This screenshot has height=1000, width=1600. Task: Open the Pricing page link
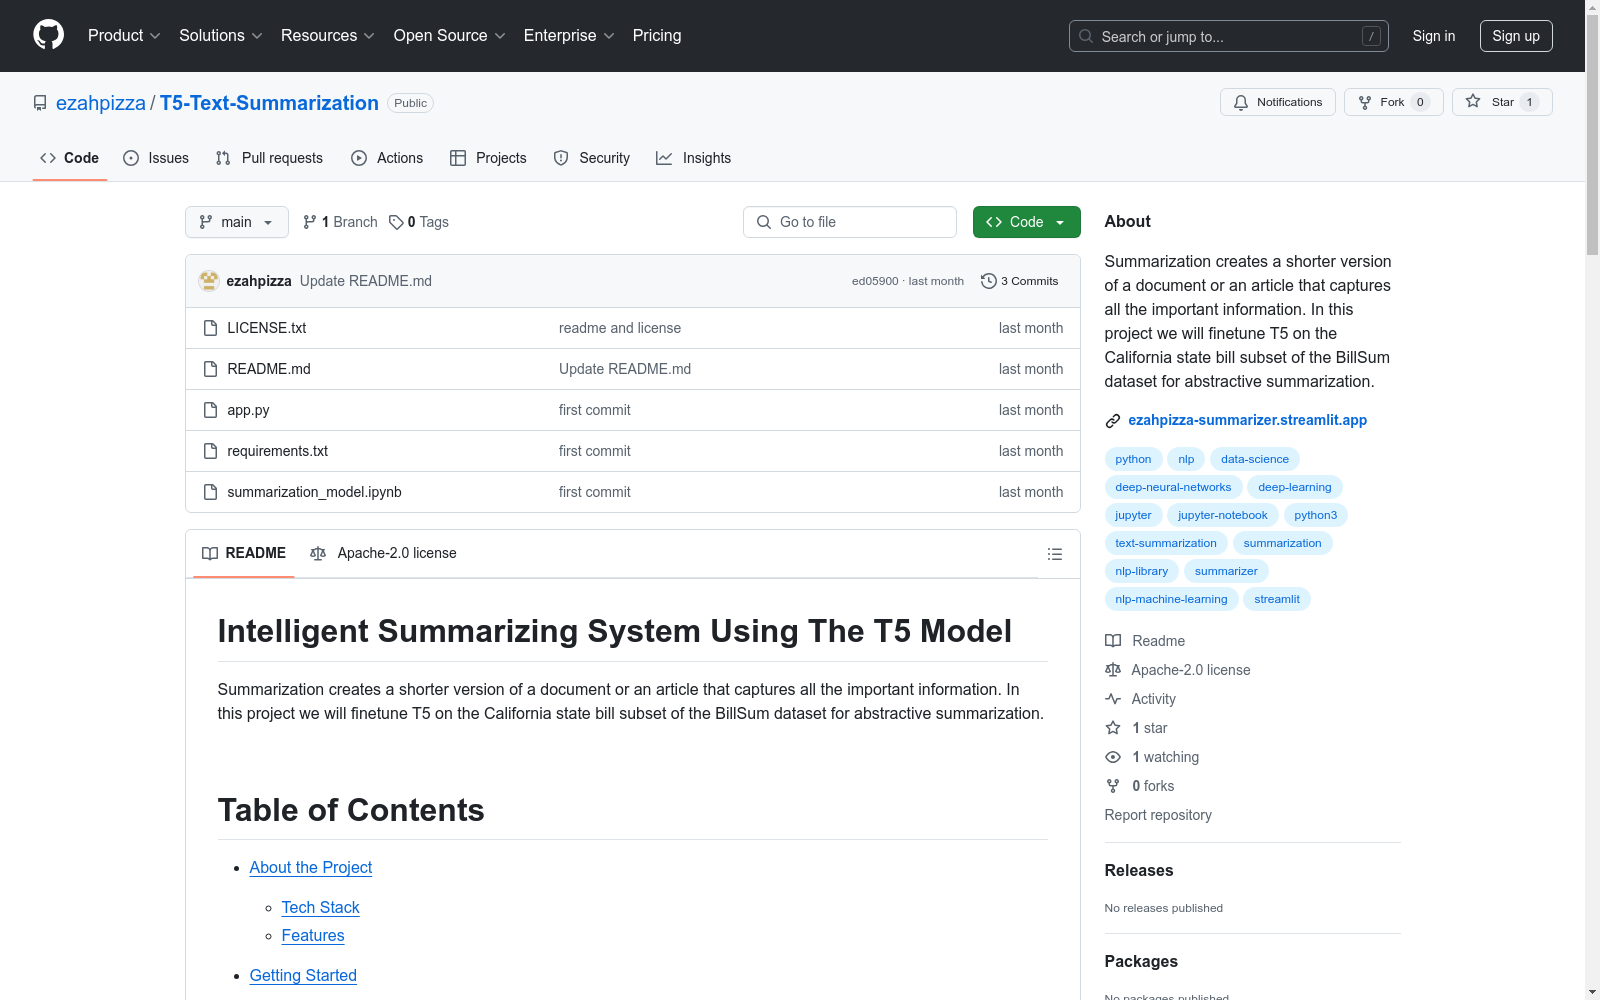657,35
